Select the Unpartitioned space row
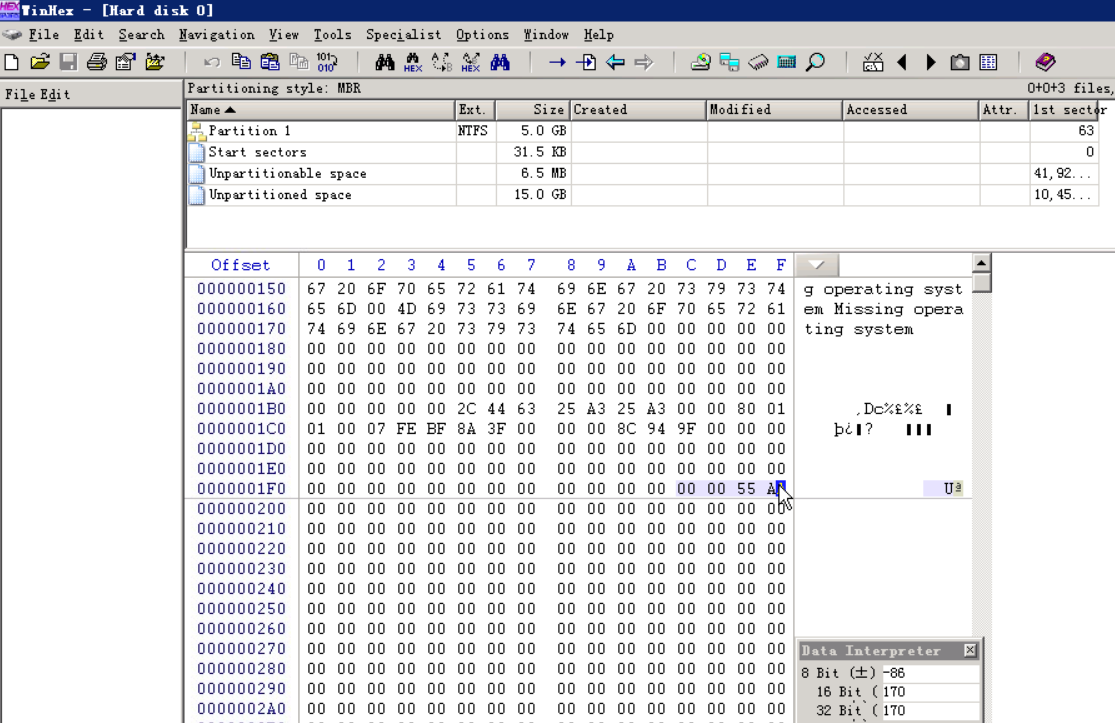Screen dimensions: 1115x723 point(644,195)
